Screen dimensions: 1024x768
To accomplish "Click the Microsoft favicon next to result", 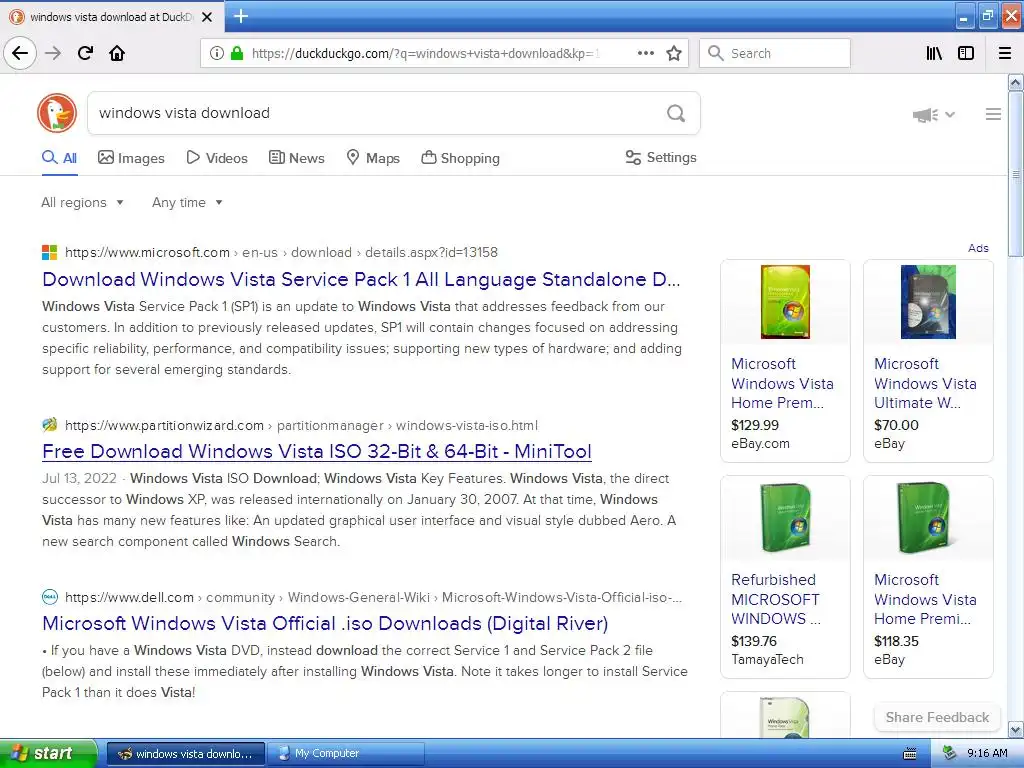I will point(50,252).
